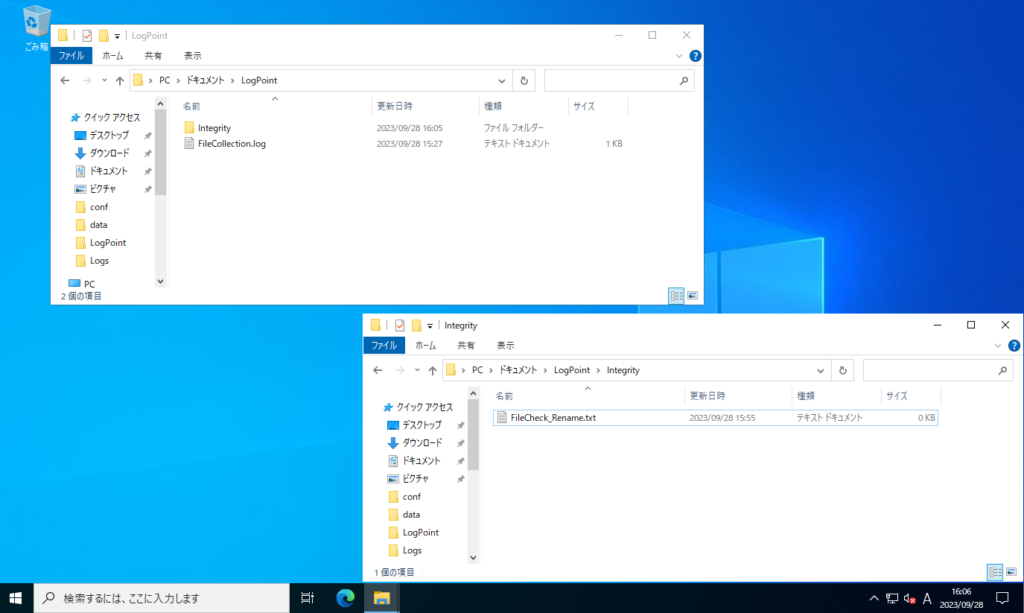Open the notification center icon
The image size is (1024, 613).
pyautogui.click(x=1002, y=598)
